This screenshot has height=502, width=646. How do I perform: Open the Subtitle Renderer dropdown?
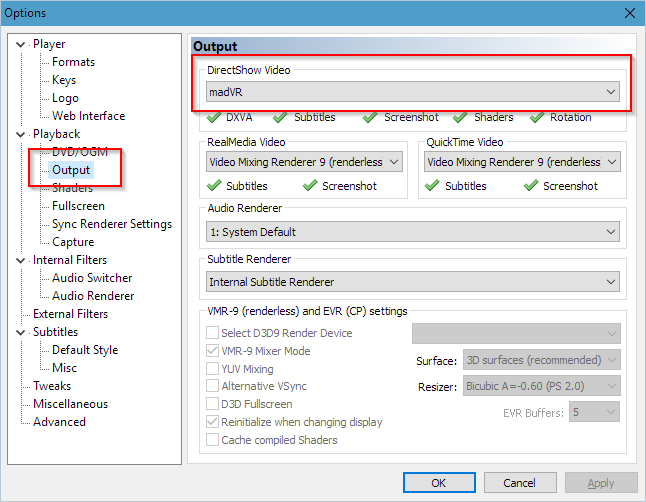(413, 282)
